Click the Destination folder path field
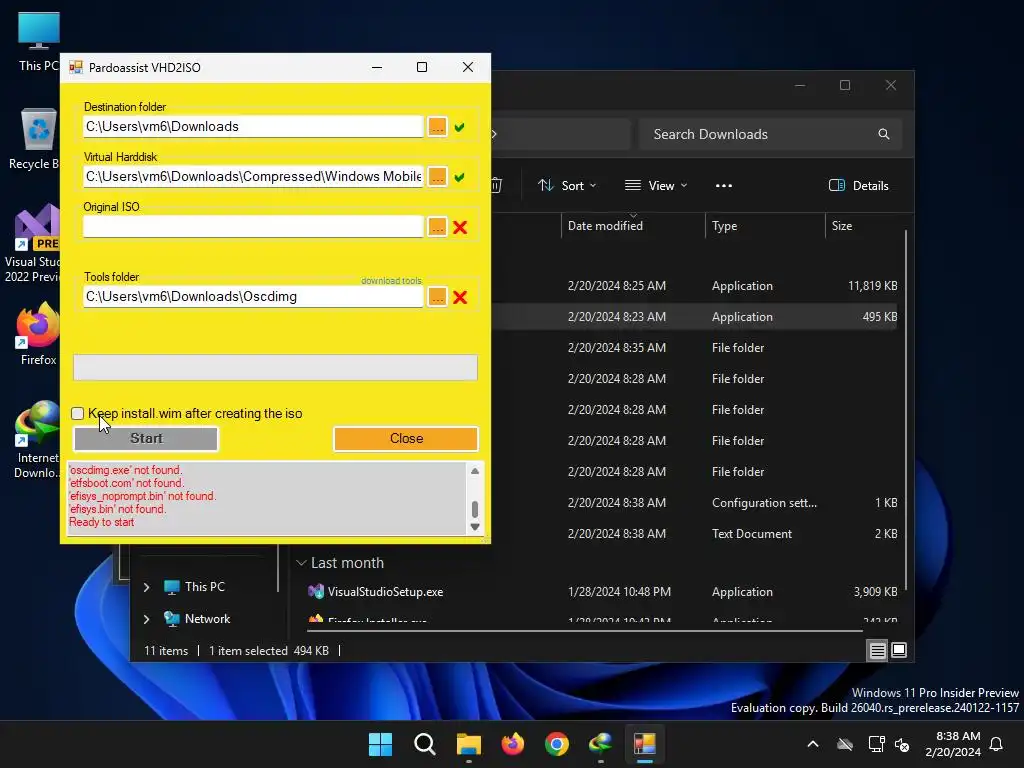 click(x=253, y=127)
